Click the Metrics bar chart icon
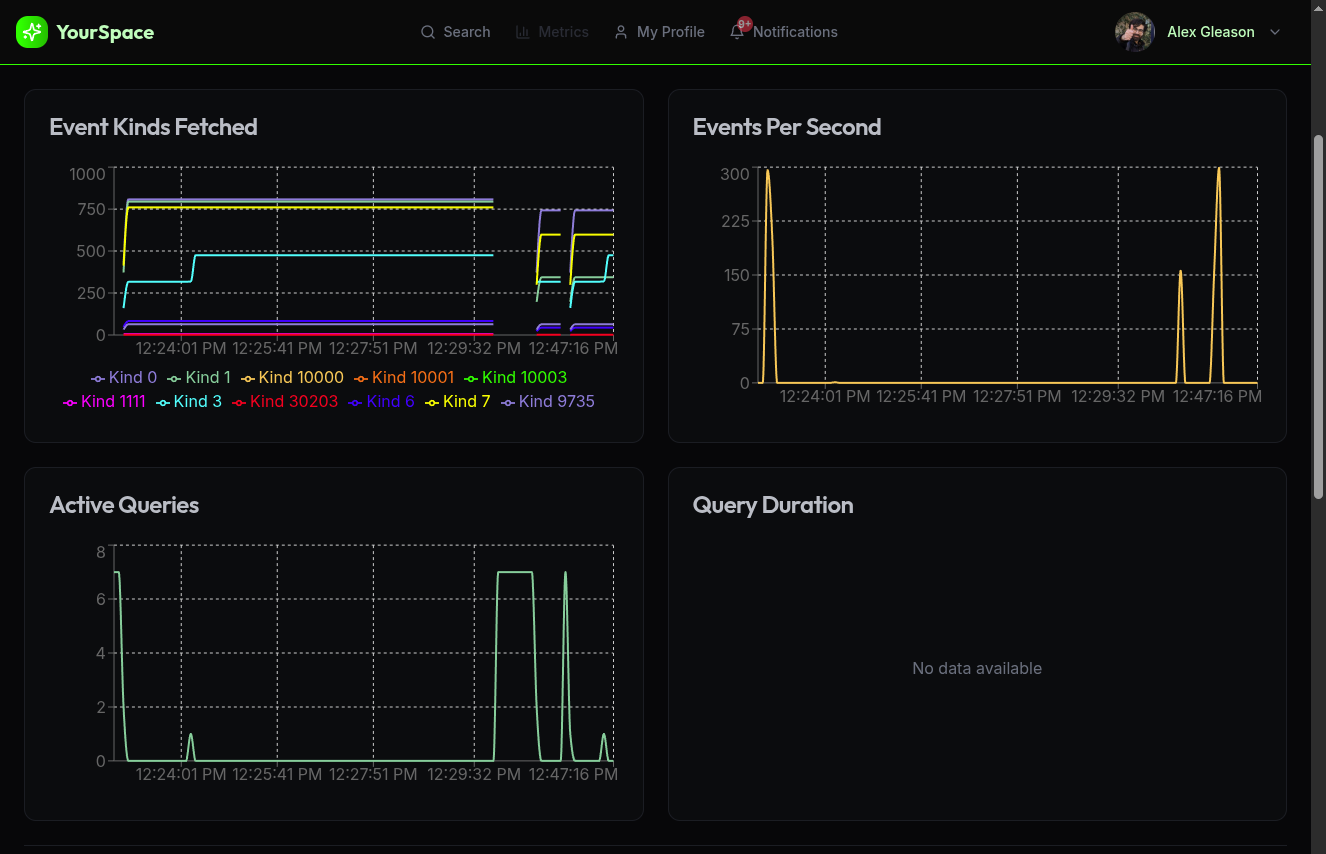Screen dimensions: 1326x854 tap(523, 32)
